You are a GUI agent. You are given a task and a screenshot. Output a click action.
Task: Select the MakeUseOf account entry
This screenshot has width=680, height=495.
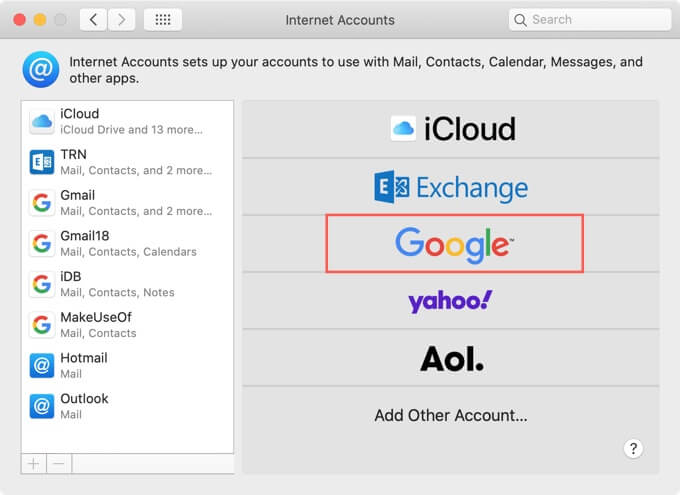pyautogui.click(x=127, y=325)
